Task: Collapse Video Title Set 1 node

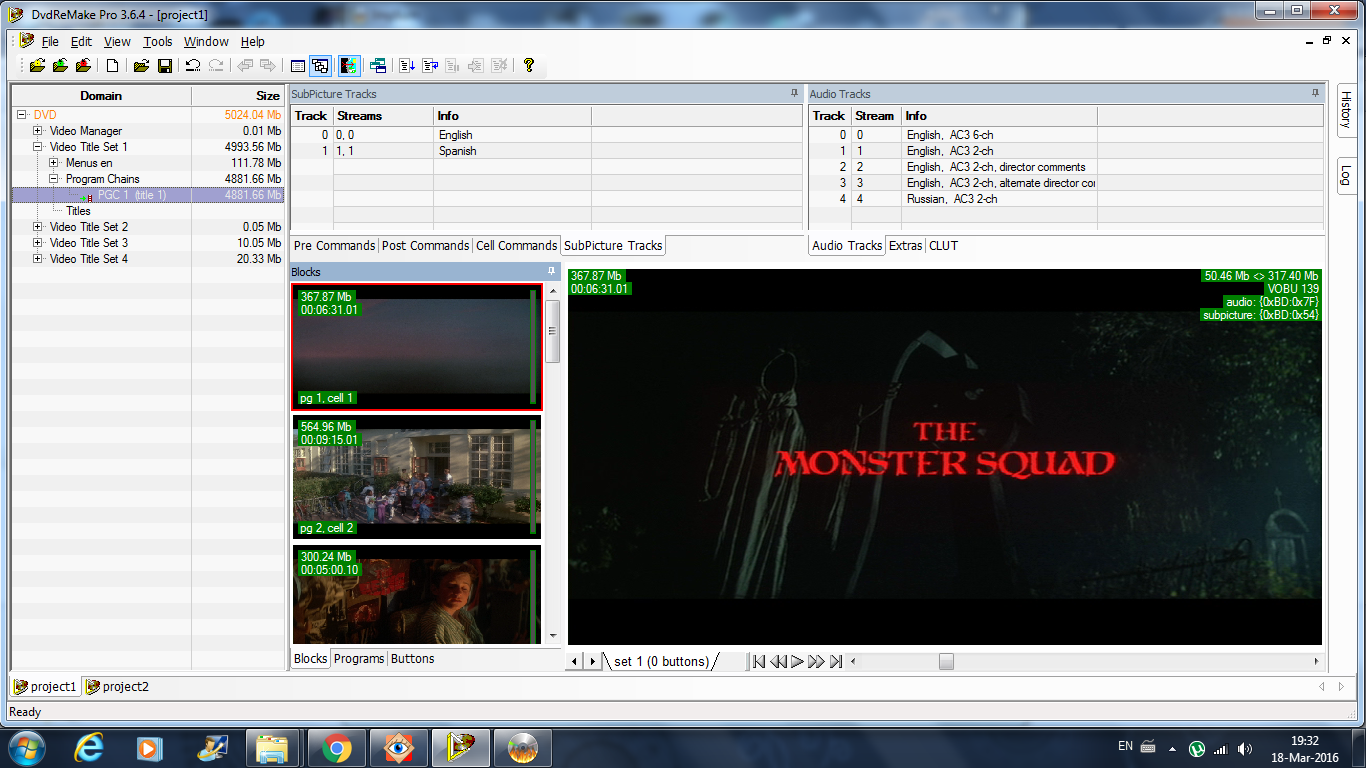Action: [38, 147]
